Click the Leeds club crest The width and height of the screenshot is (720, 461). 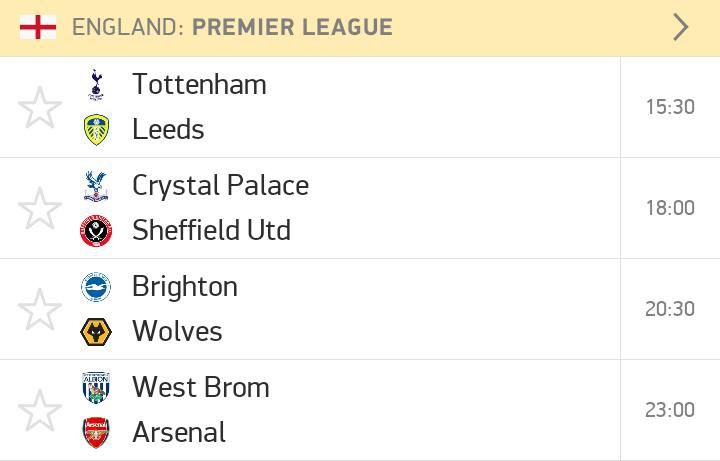(96, 129)
